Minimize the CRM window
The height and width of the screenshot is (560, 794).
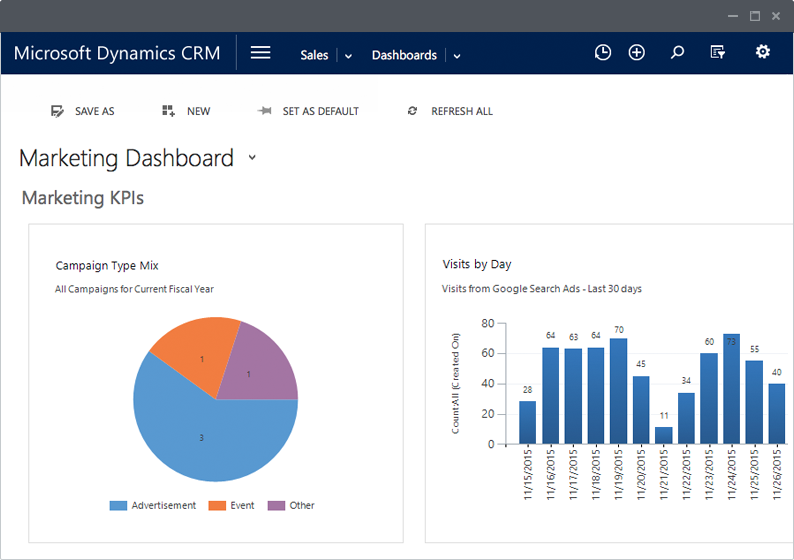pyautogui.click(x=733, y=16)
